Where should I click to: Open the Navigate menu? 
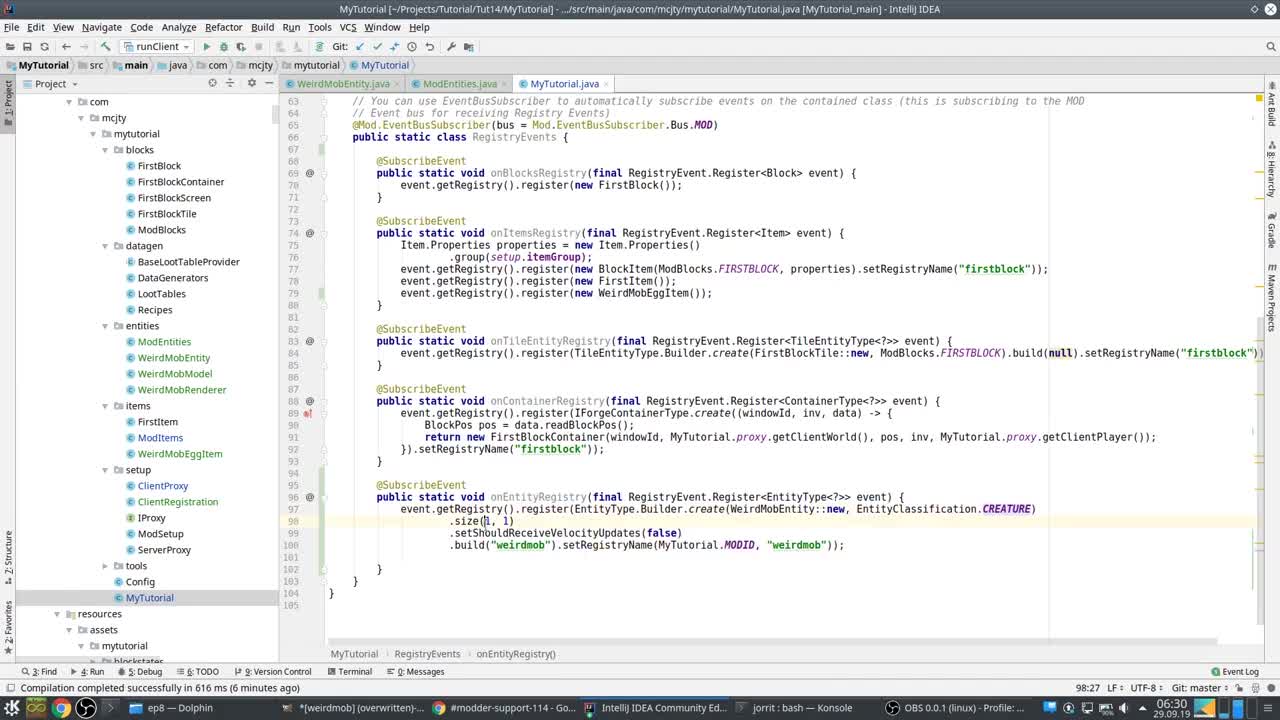101,27
